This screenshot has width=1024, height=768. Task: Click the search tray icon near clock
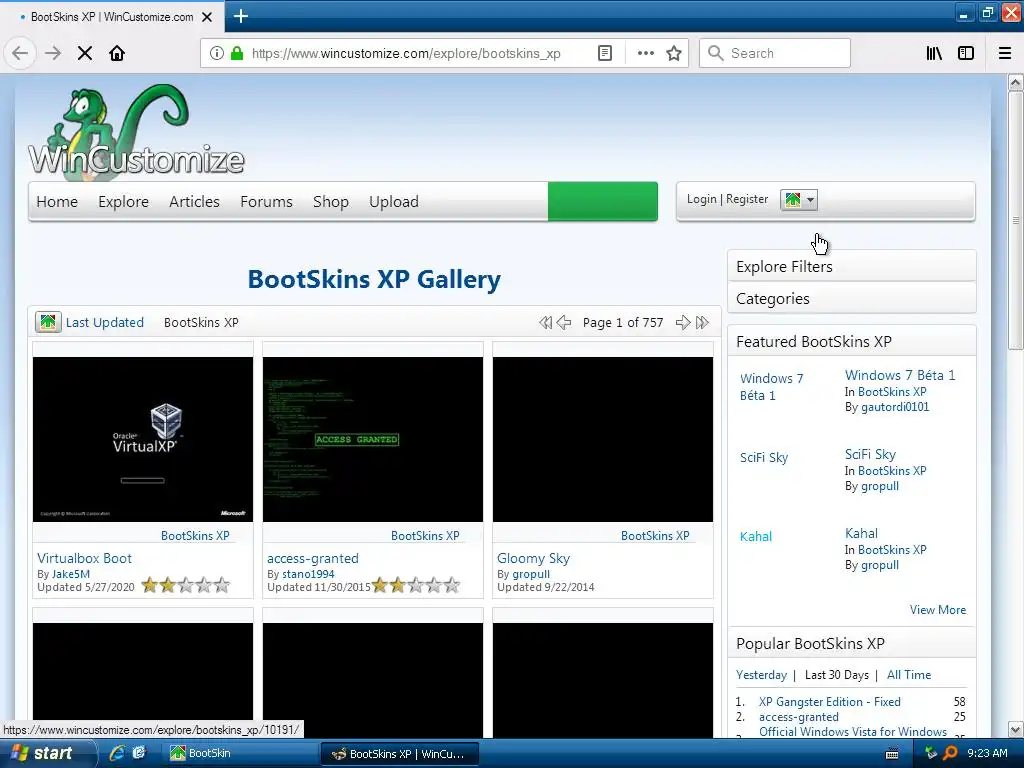(x=950, y=753)
